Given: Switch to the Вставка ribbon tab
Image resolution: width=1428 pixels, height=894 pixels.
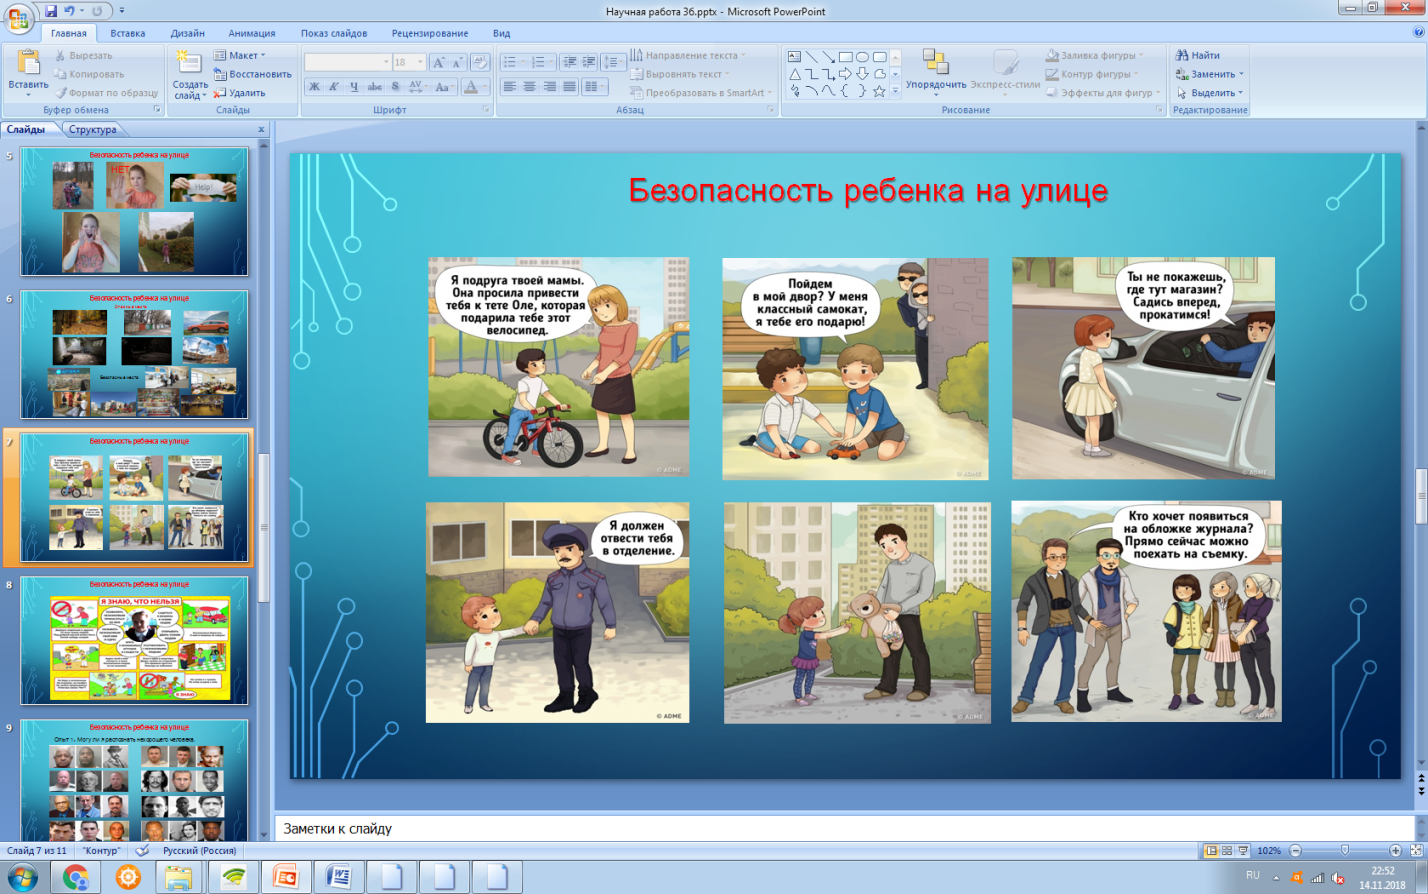Looking at the screenshot, I should [128, 33].
